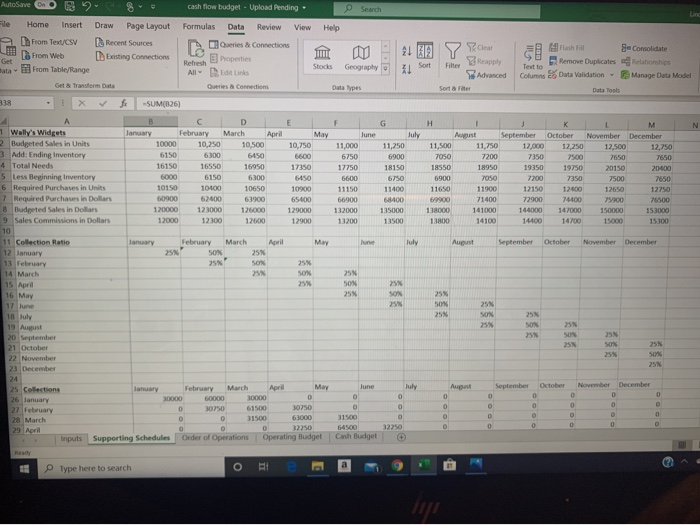Open the custom Sort dialog

point(425,56)
